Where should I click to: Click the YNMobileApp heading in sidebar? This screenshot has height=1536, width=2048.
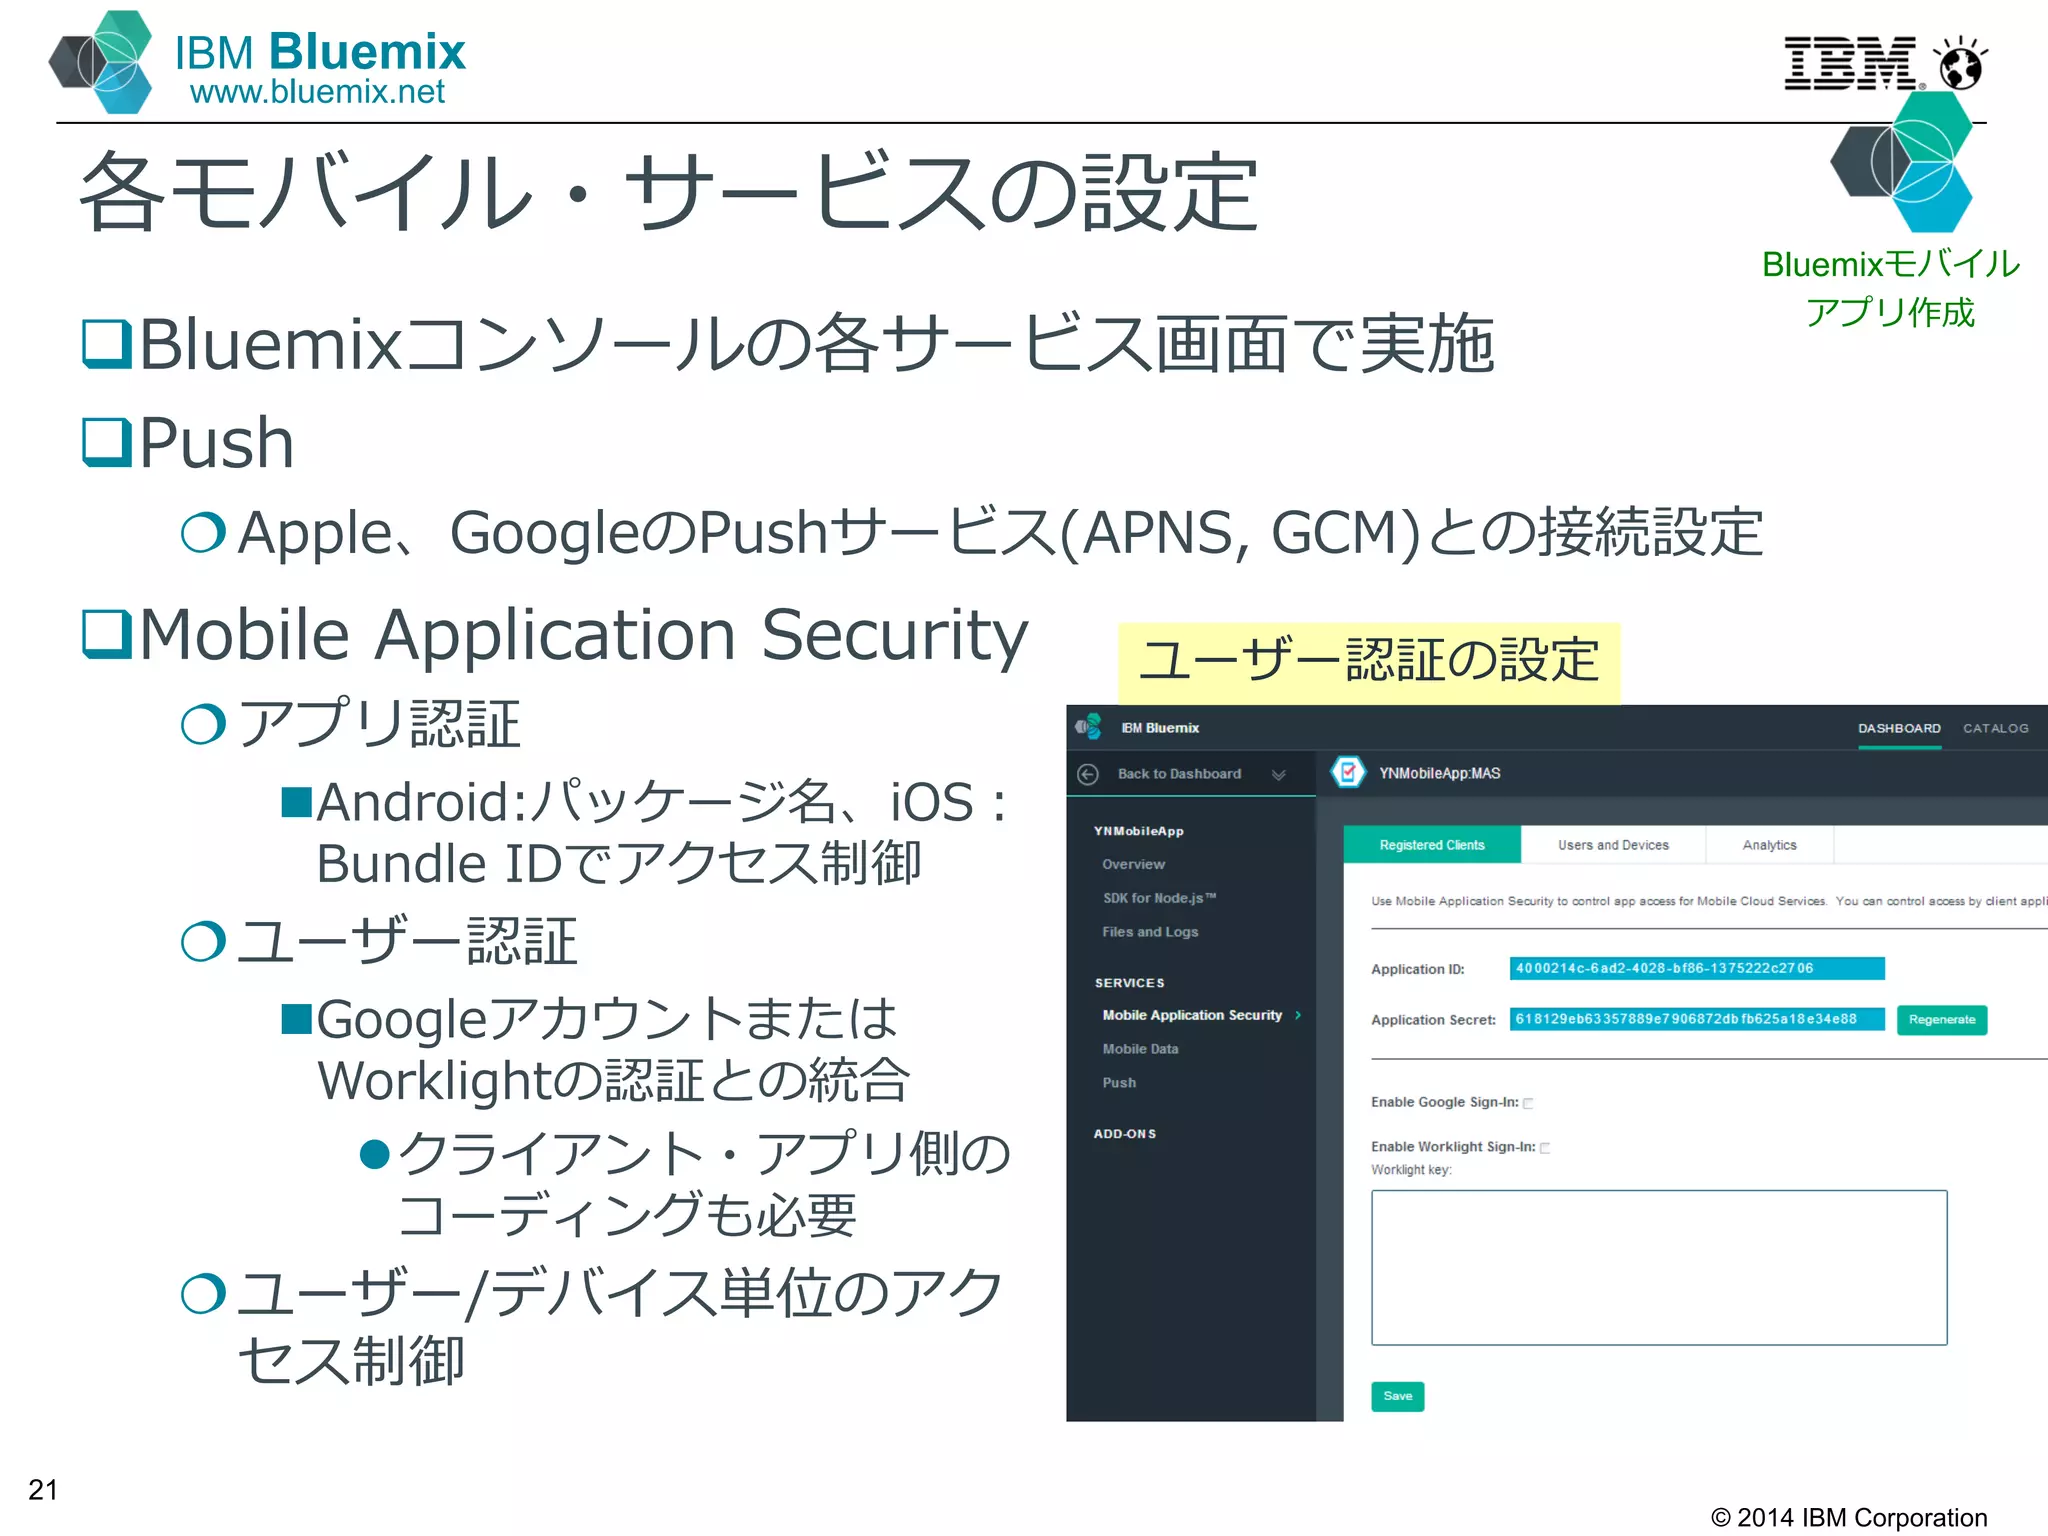click(x=1138, y=831)
